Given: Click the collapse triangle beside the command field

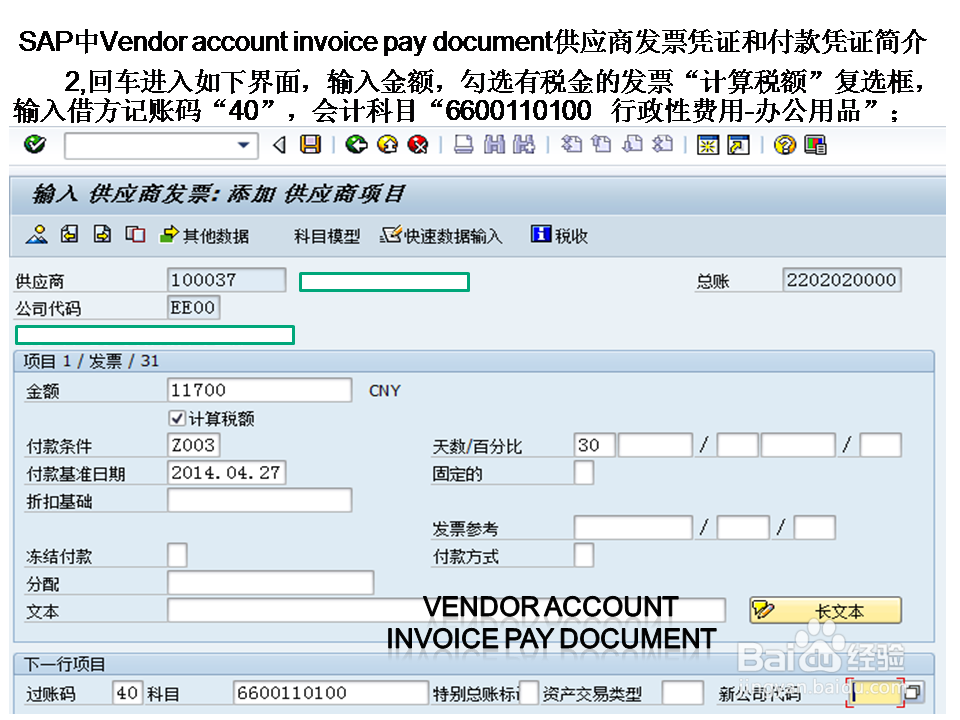Looking at the screenshot, I should (x=280, y=145).
